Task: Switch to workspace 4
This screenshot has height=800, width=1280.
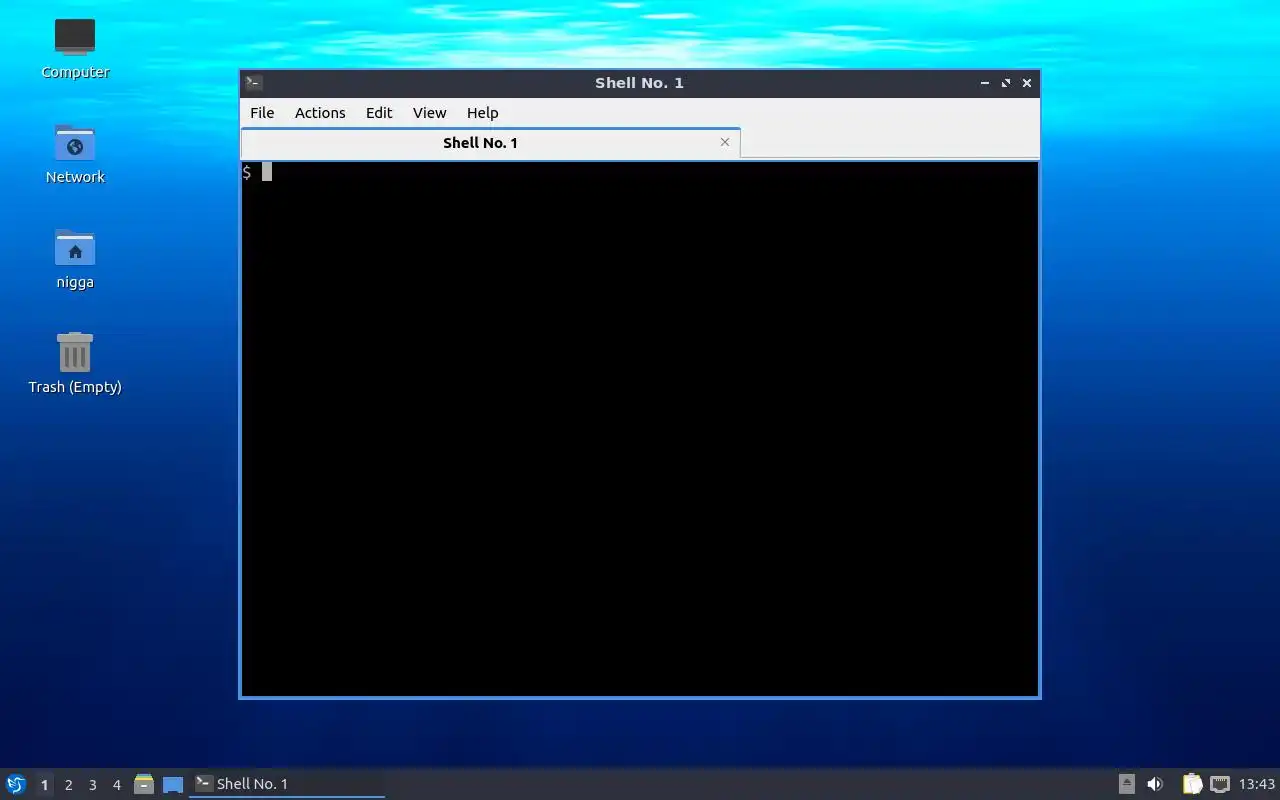Action: point(116,785)
